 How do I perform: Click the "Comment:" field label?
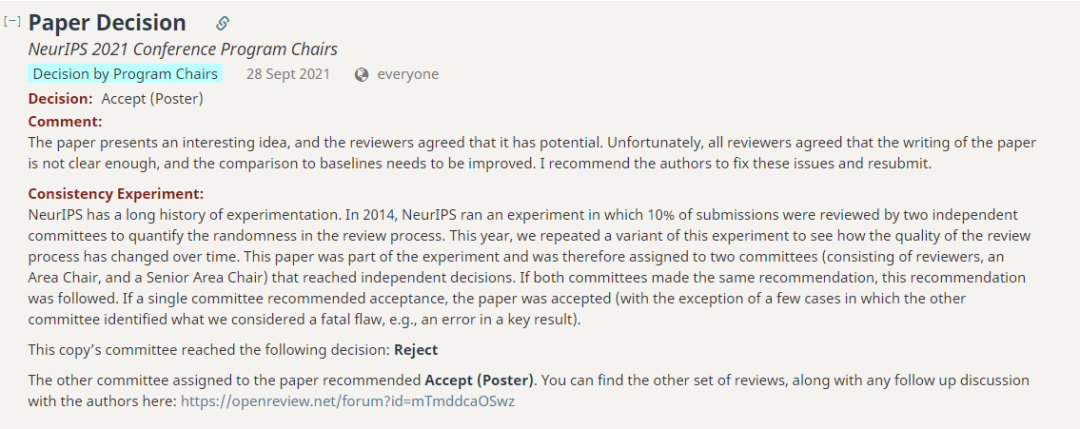(x=65, y=121)
